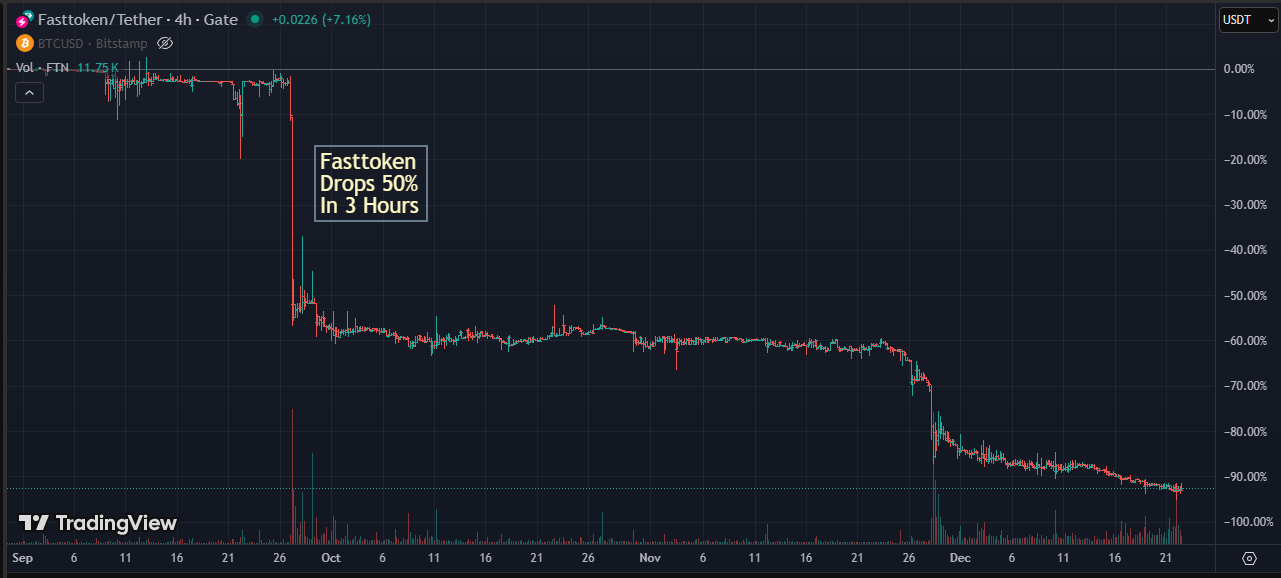Click the Fasttoken/Tether symbol title
The height and width of the screenshot is (578, 1281).
[138, 19]
